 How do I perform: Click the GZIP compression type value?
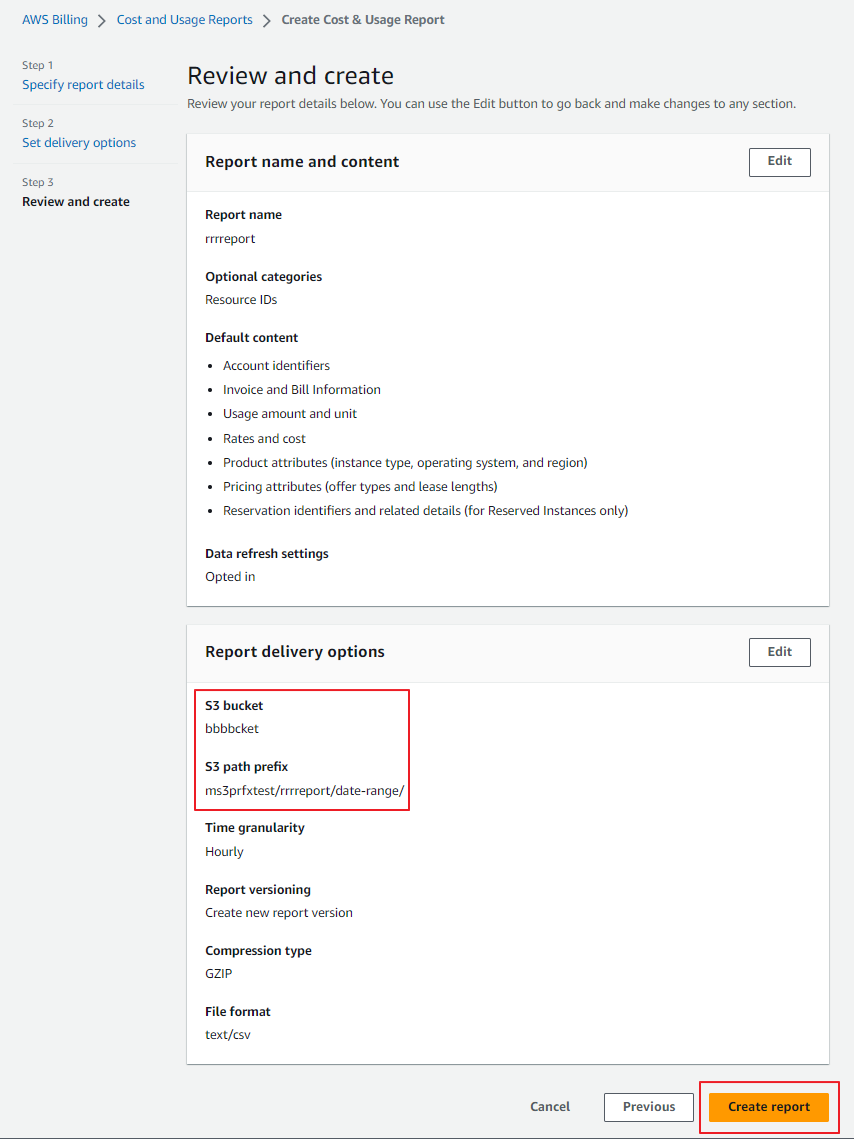pos(219,974)
